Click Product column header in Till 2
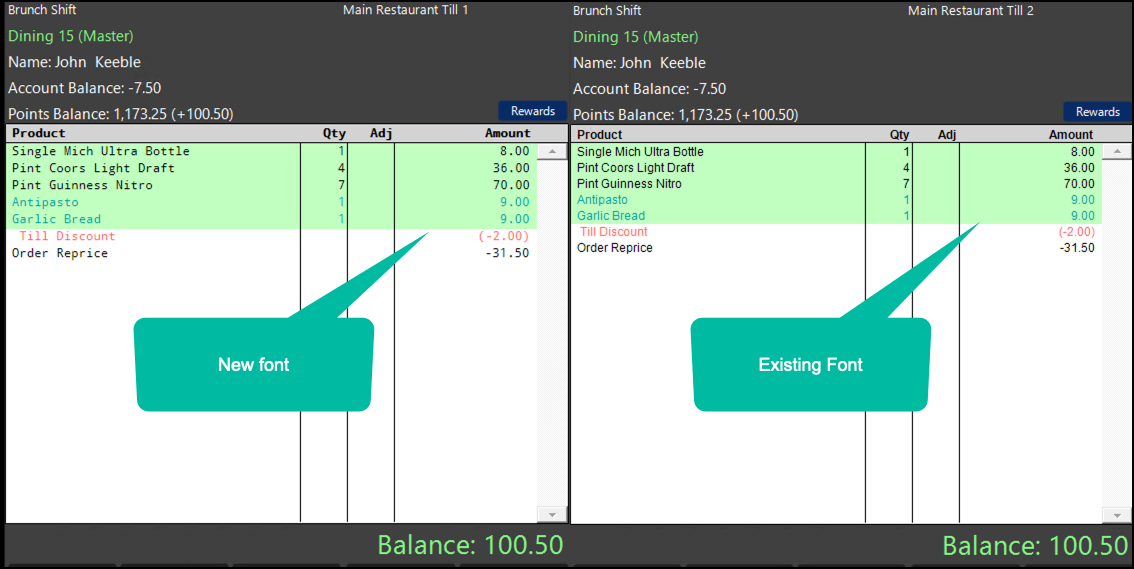This screenshot has height=569, width=1134. (x=600, y=134)
